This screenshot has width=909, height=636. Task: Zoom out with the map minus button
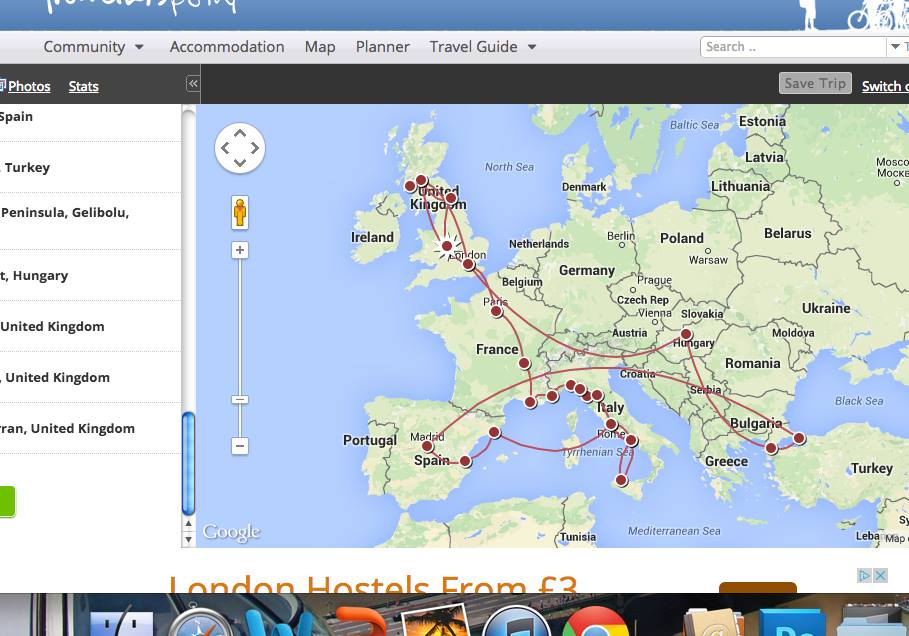point(240,446)
